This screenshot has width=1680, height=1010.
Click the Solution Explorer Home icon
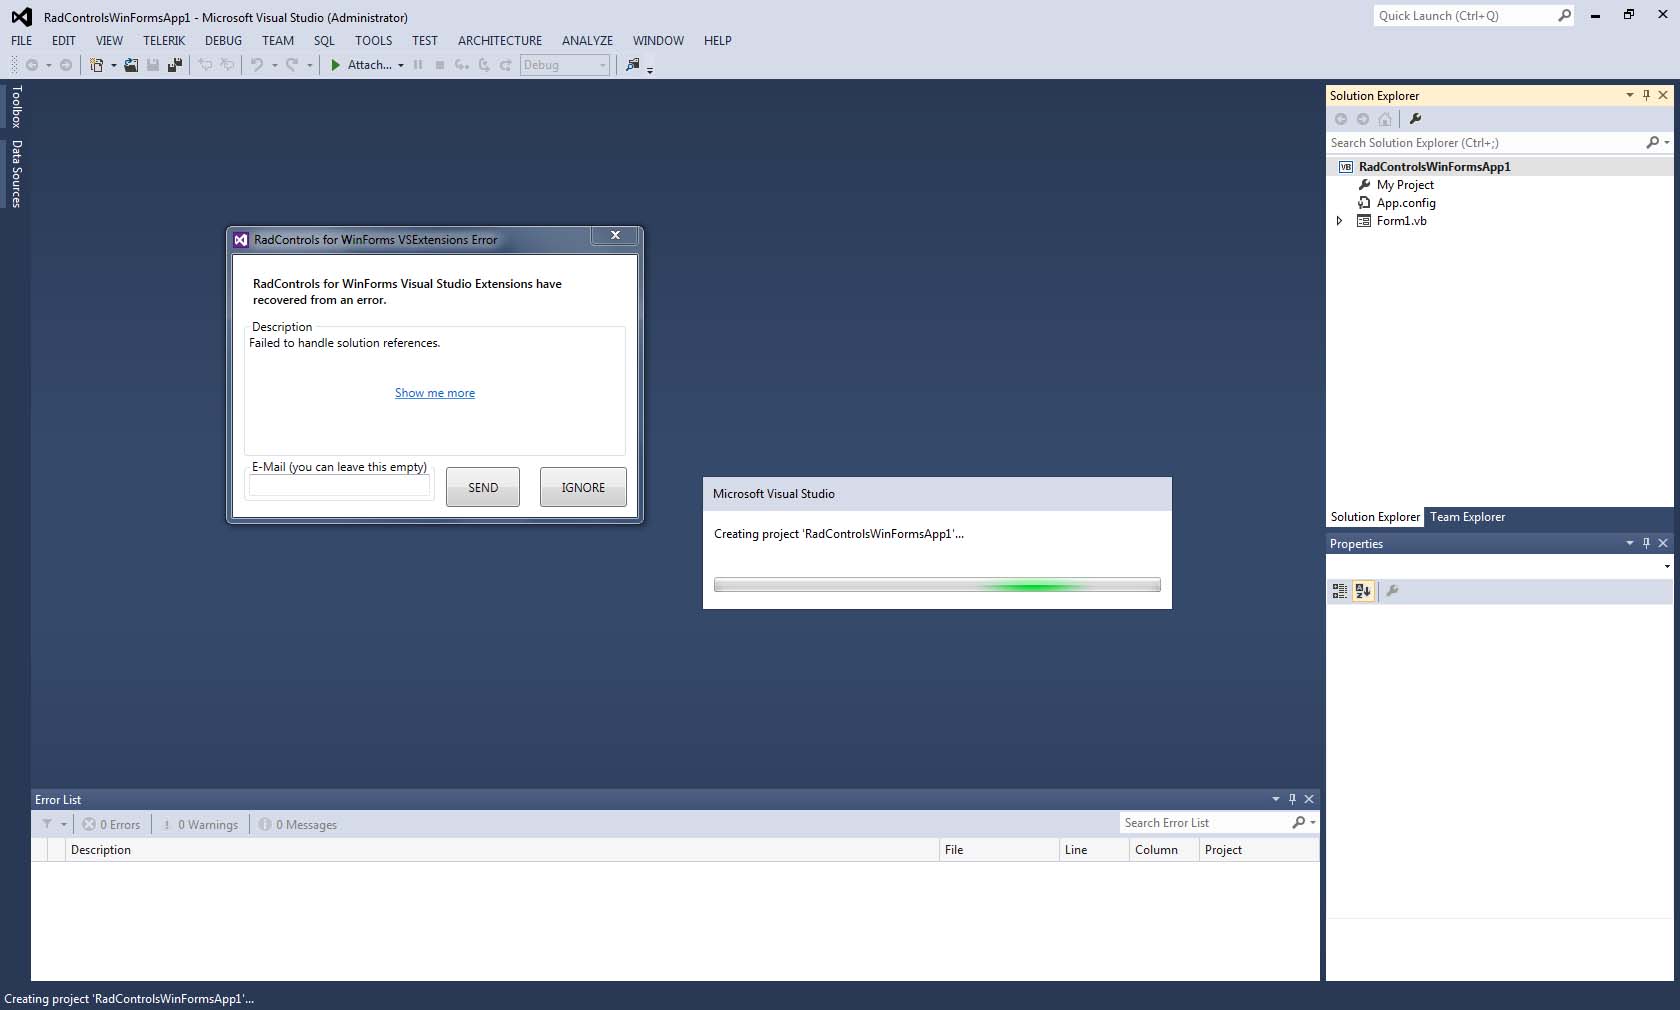coord(1385,119)
